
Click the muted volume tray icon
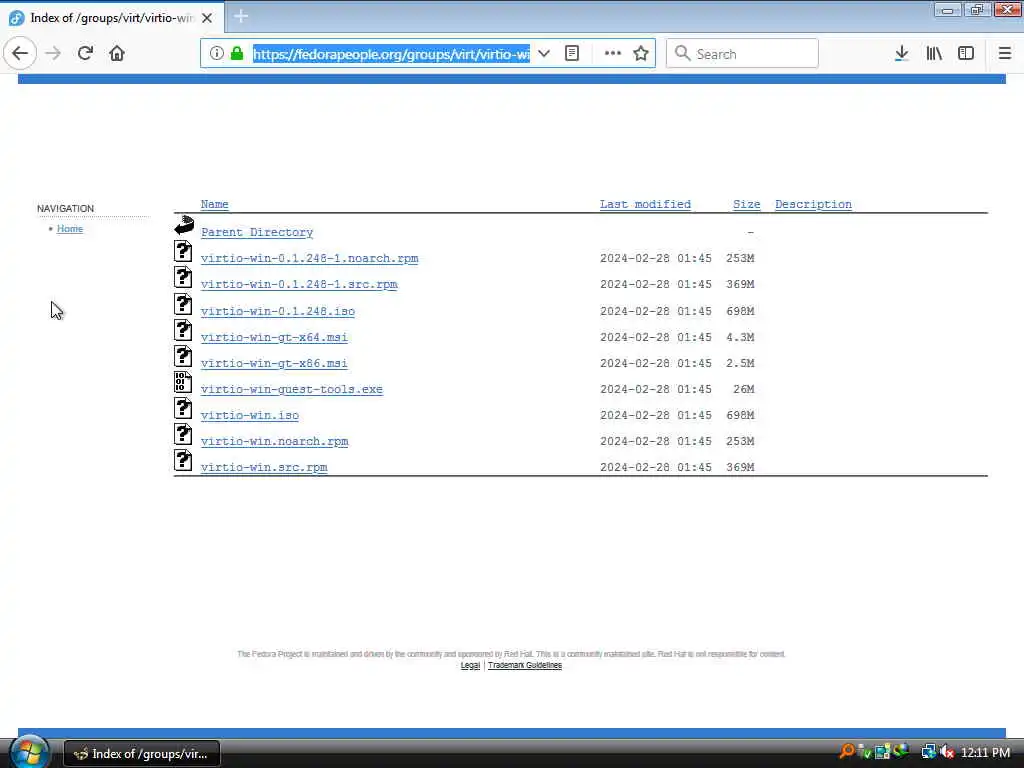947,752
